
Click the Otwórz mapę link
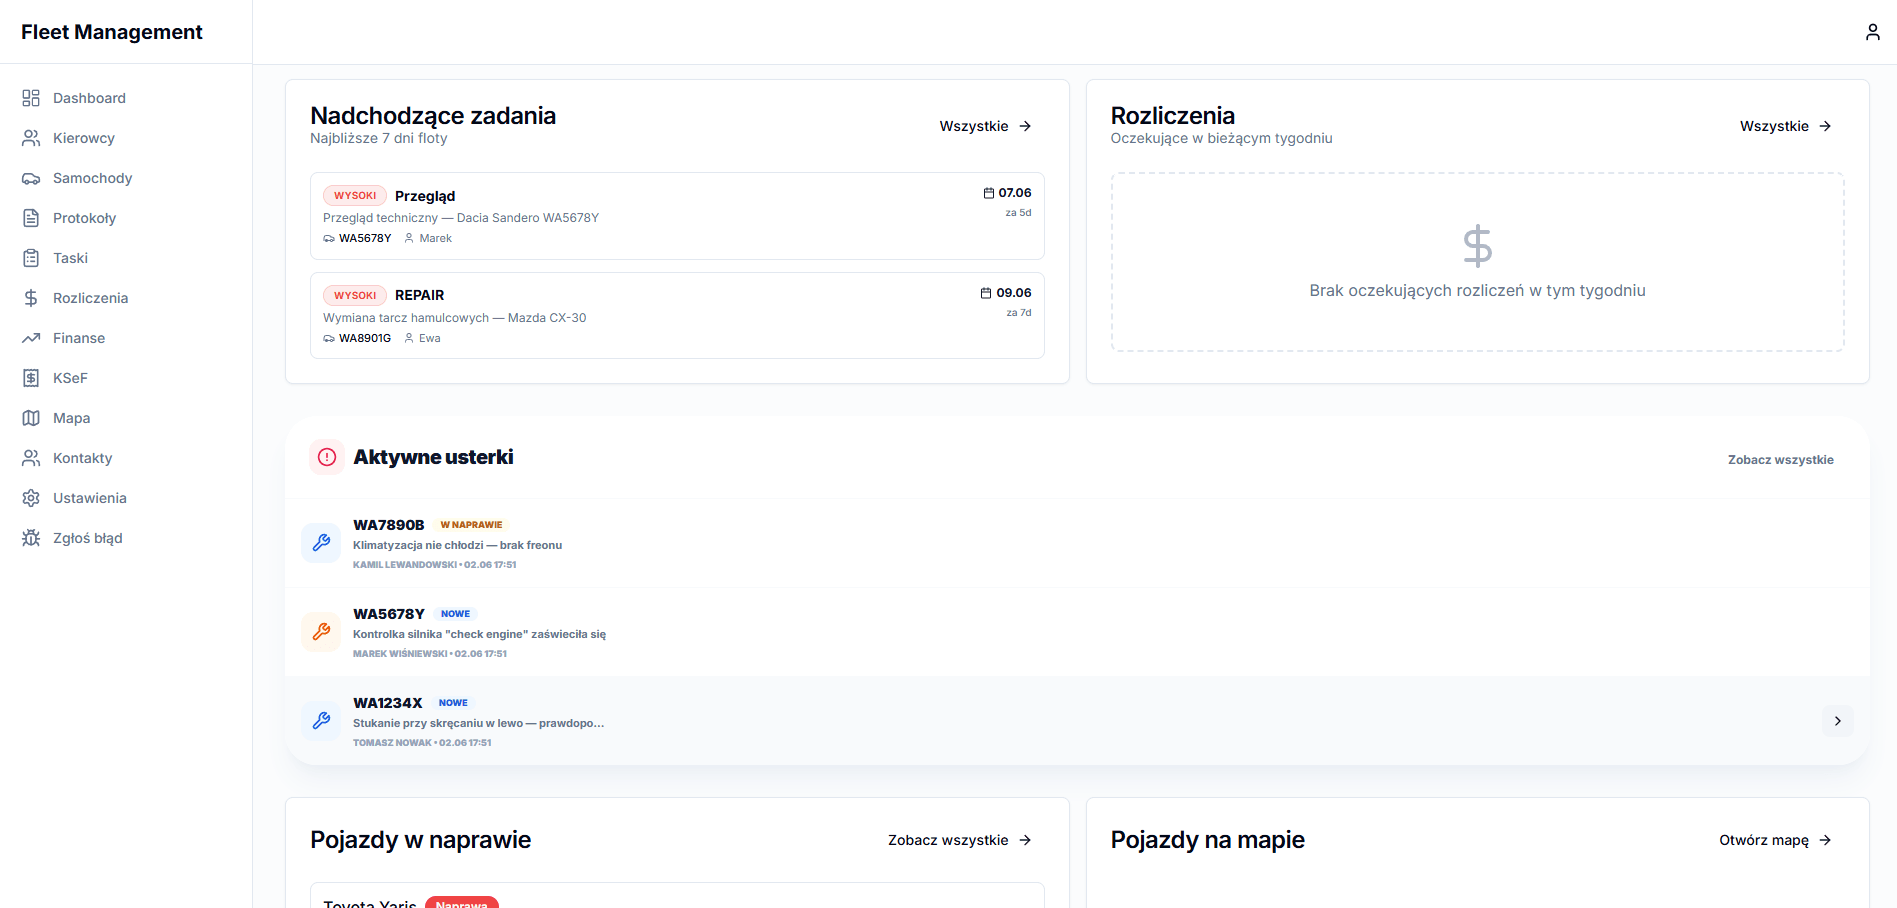pyautogui.click(x=1775, y=840)
